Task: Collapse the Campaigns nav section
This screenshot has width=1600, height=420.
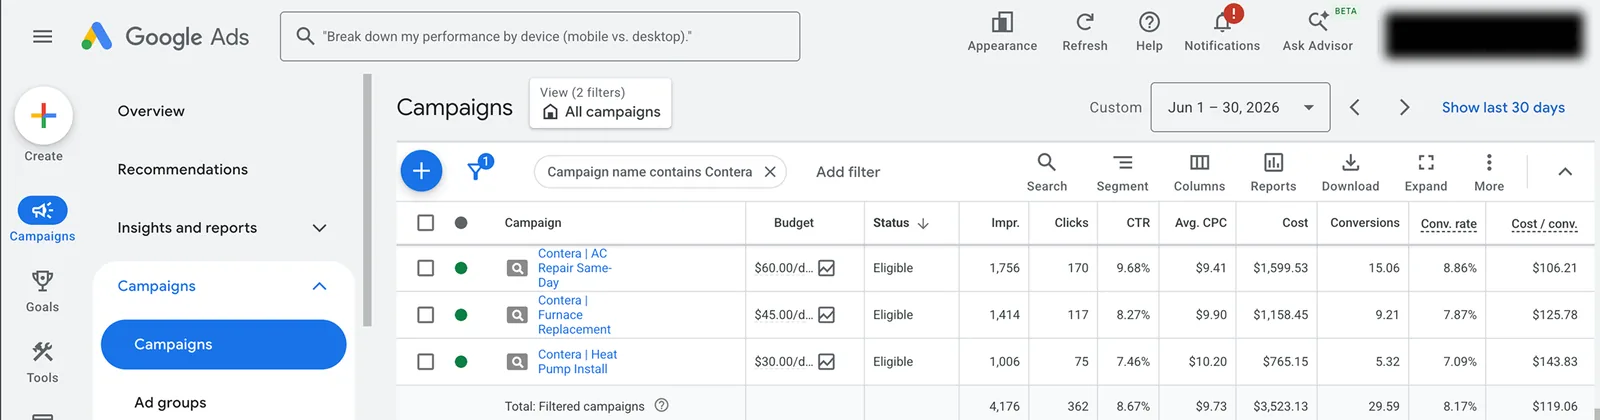Action: [x=319, y=286]
